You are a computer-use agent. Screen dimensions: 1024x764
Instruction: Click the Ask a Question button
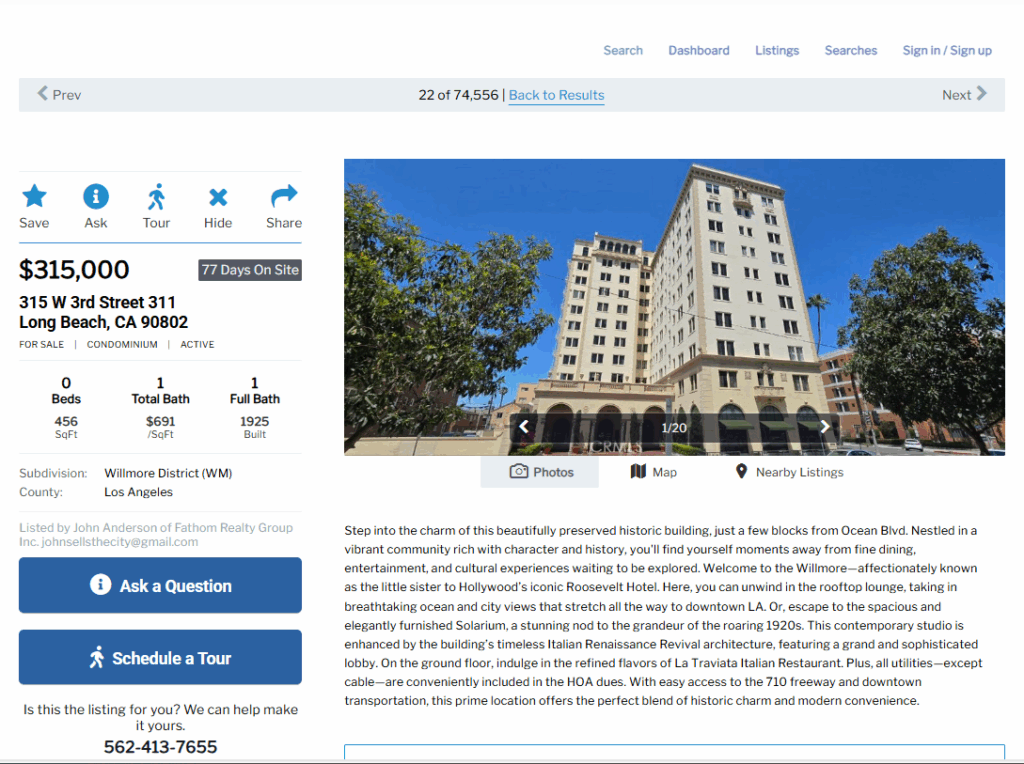(160, 585)
